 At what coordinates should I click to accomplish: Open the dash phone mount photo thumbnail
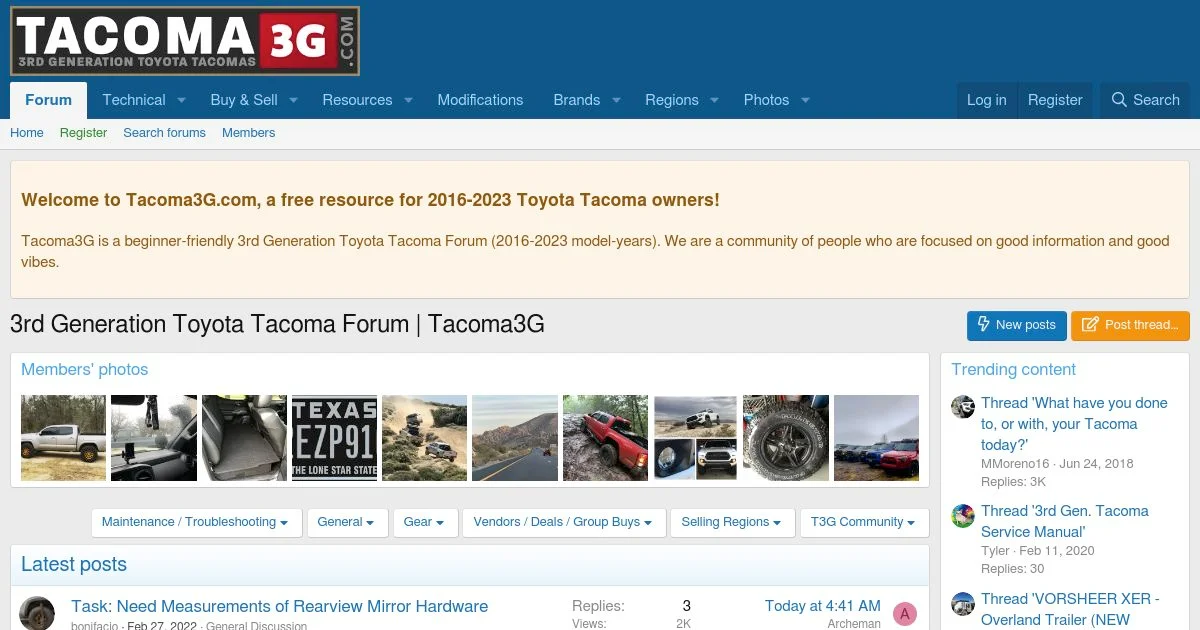coord(154,438)
